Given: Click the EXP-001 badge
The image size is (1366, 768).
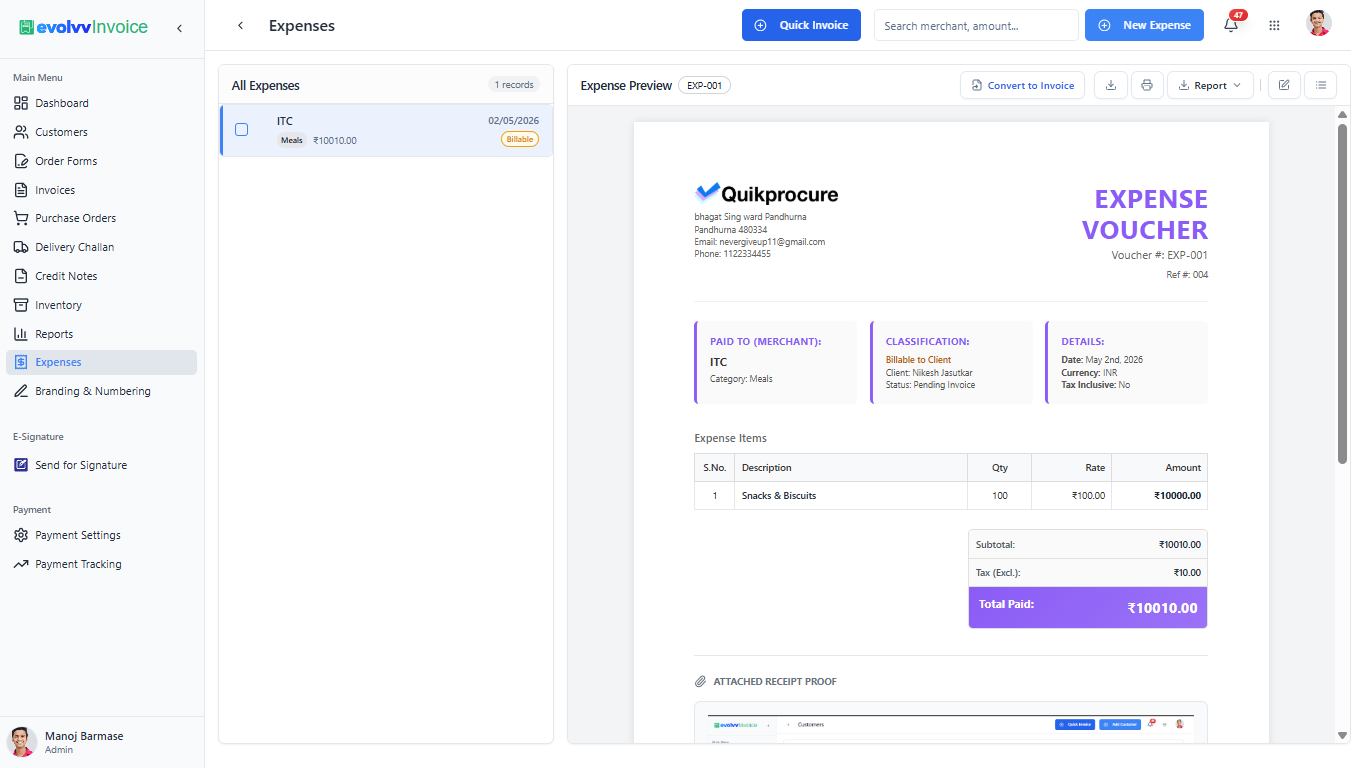Looking at the screenshot, I should click(704, 85).
